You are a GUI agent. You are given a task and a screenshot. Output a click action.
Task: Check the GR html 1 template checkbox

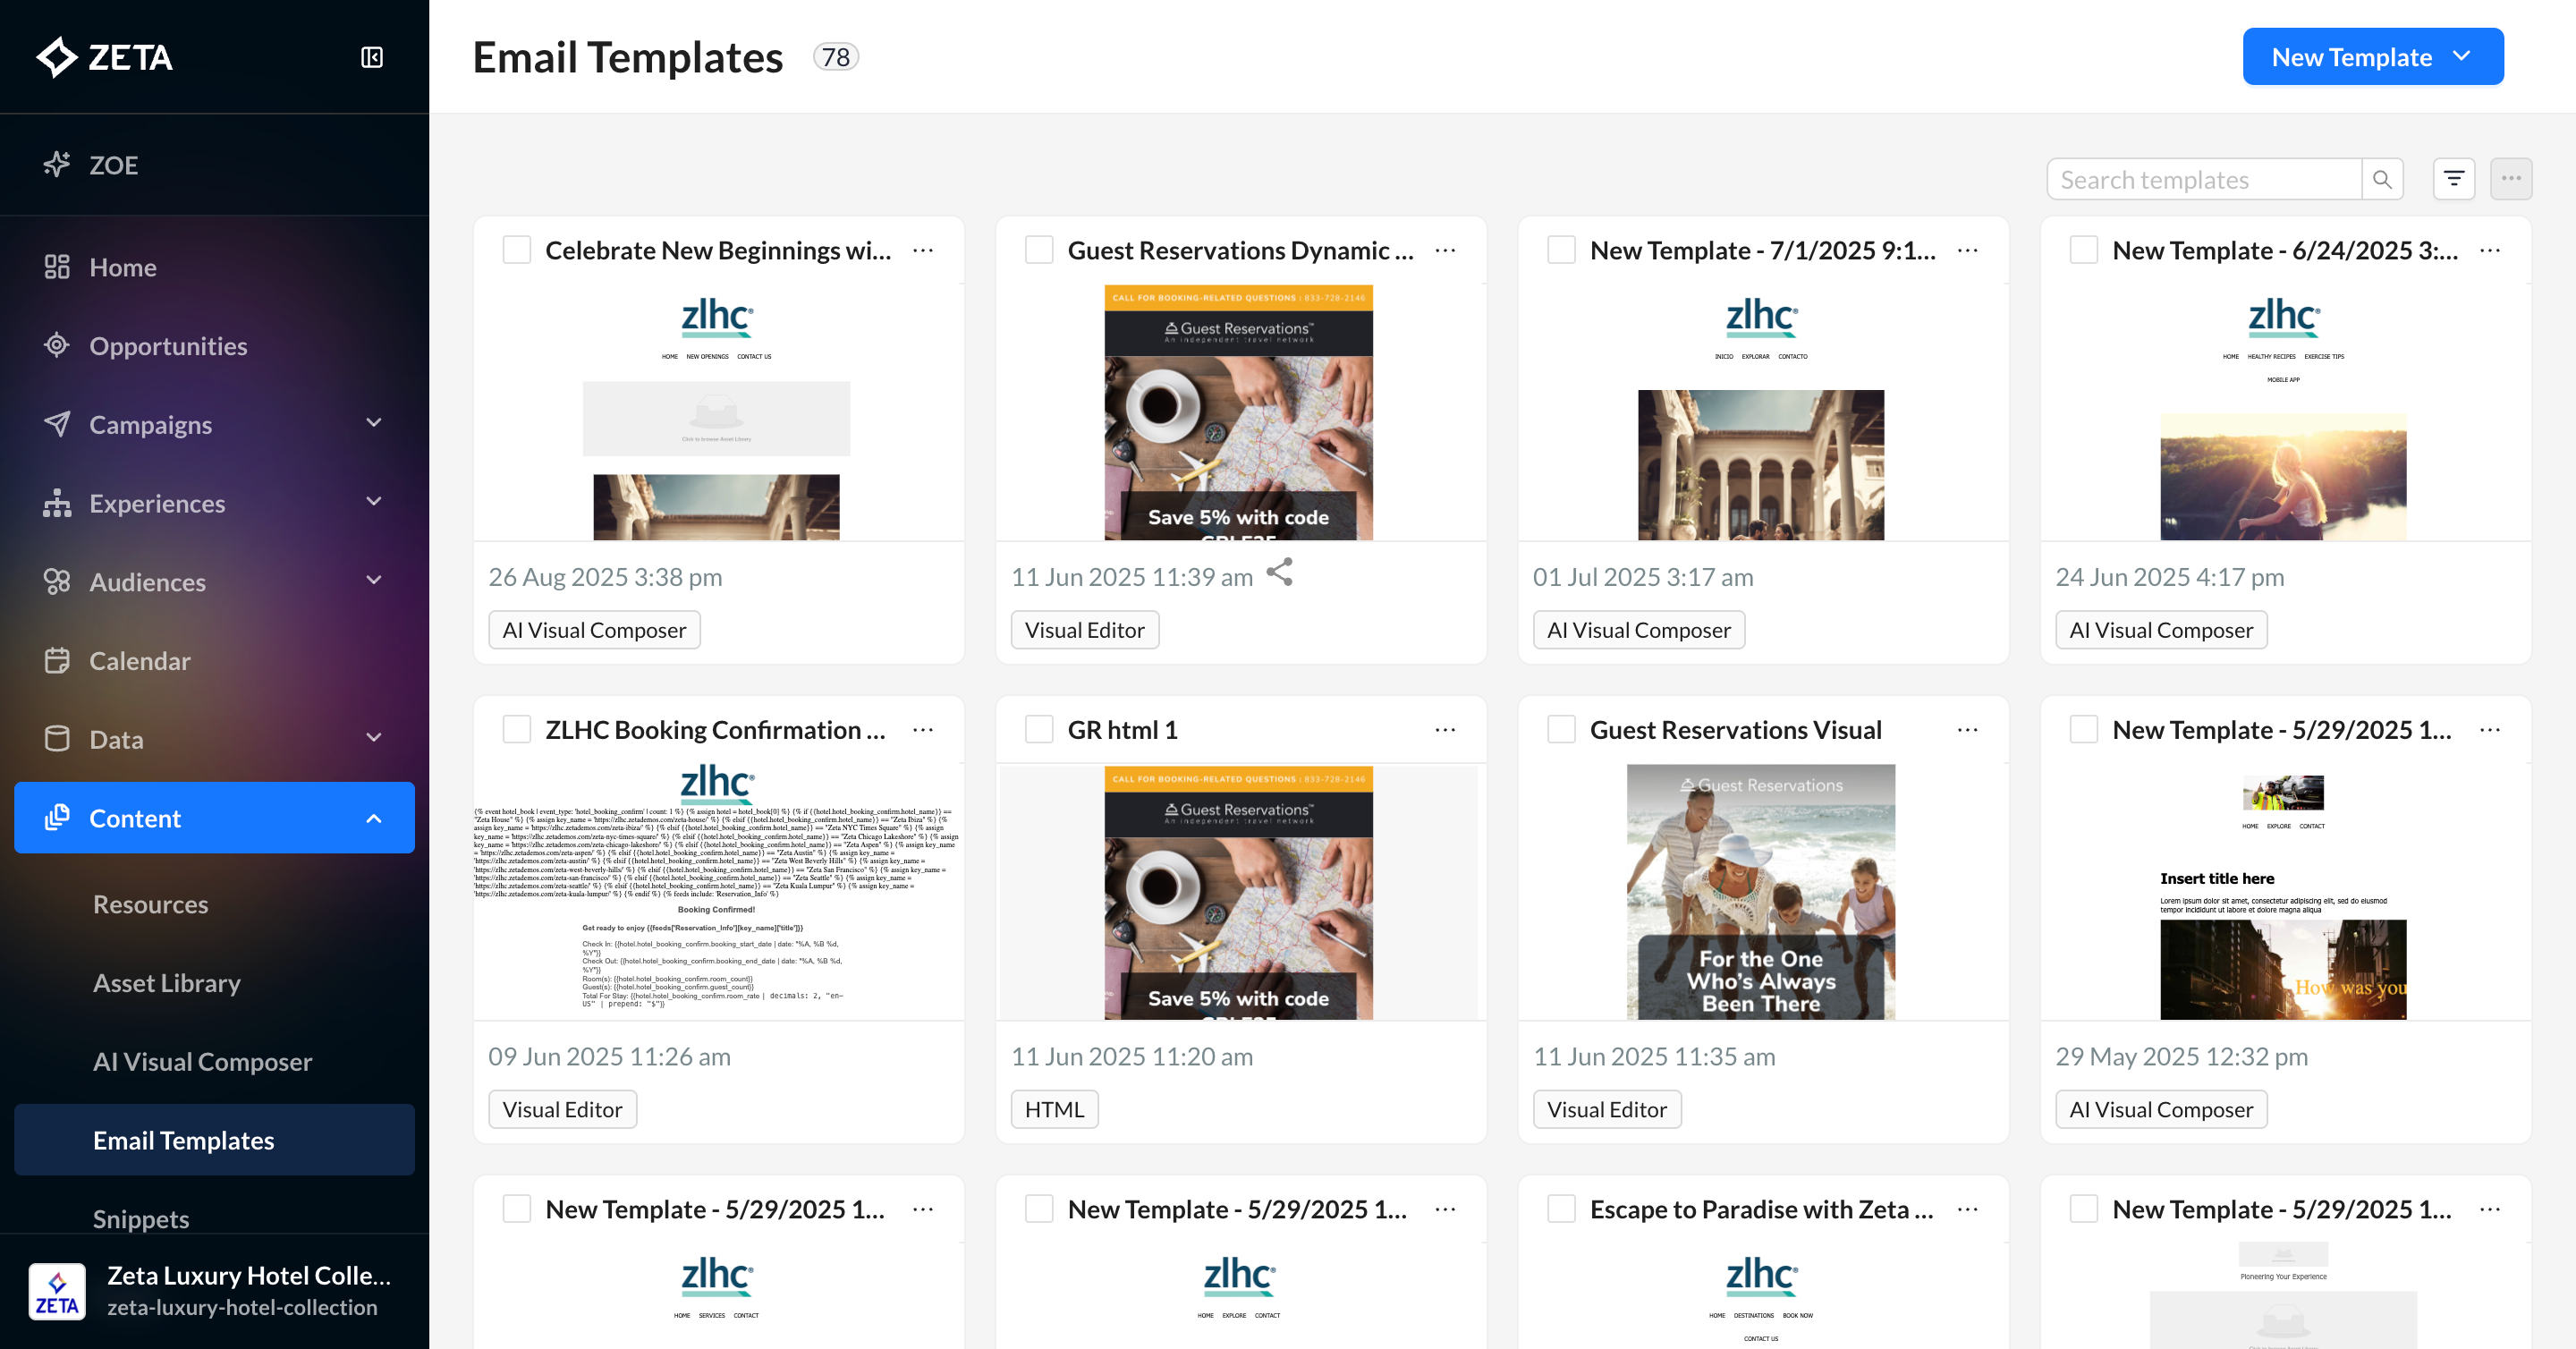tap(1039, 730)
